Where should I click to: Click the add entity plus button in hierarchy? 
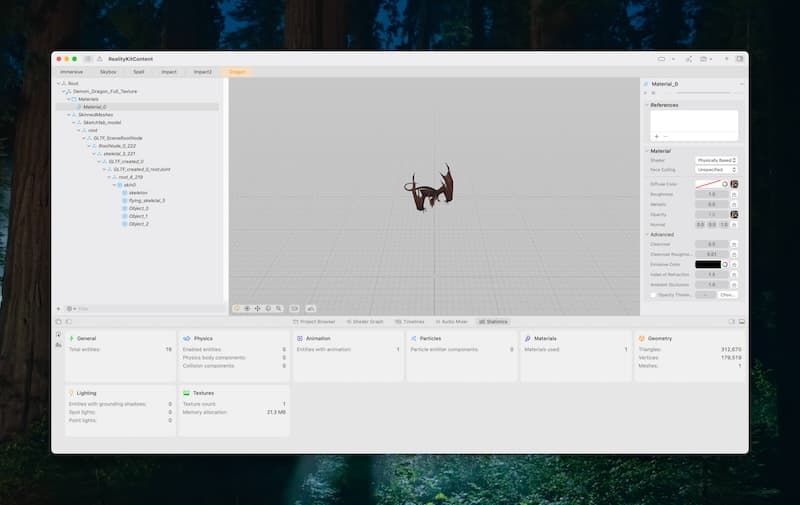tap(58, 308)
